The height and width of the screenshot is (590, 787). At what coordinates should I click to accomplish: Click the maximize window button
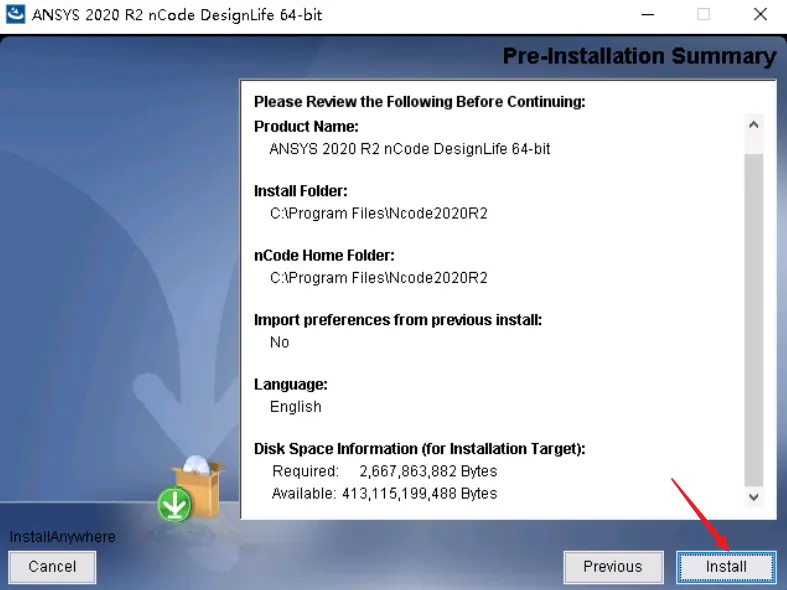tap(704, 15)
